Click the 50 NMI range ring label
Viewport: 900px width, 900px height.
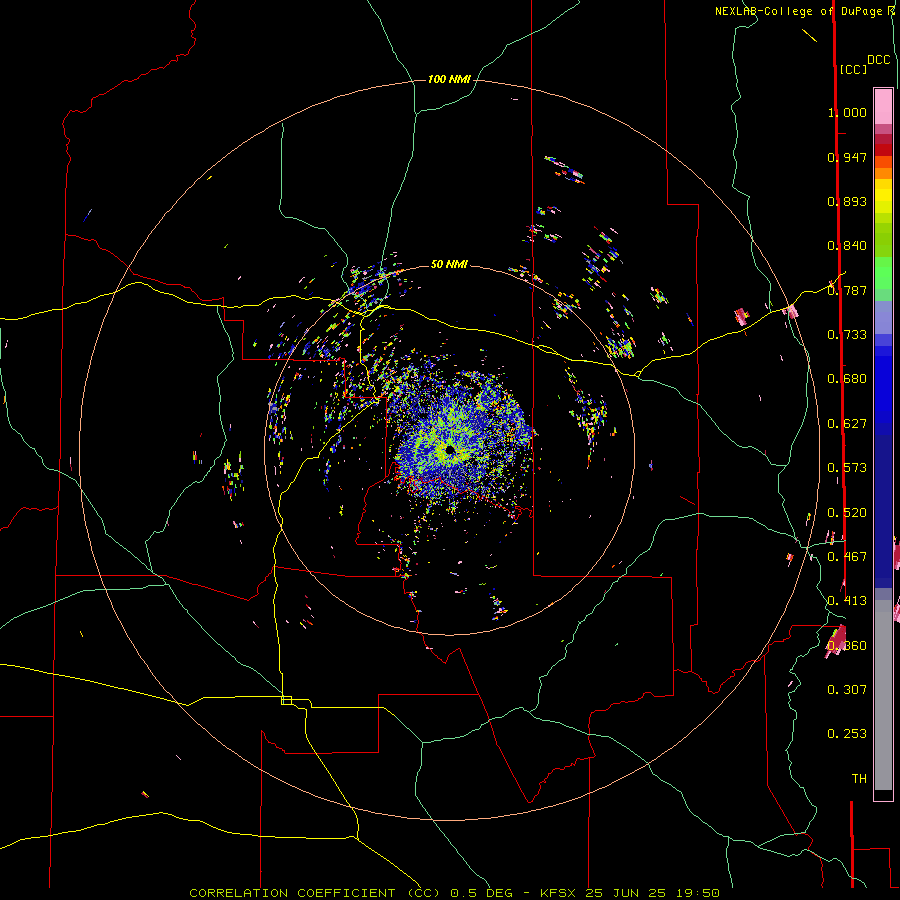point(449,264)
